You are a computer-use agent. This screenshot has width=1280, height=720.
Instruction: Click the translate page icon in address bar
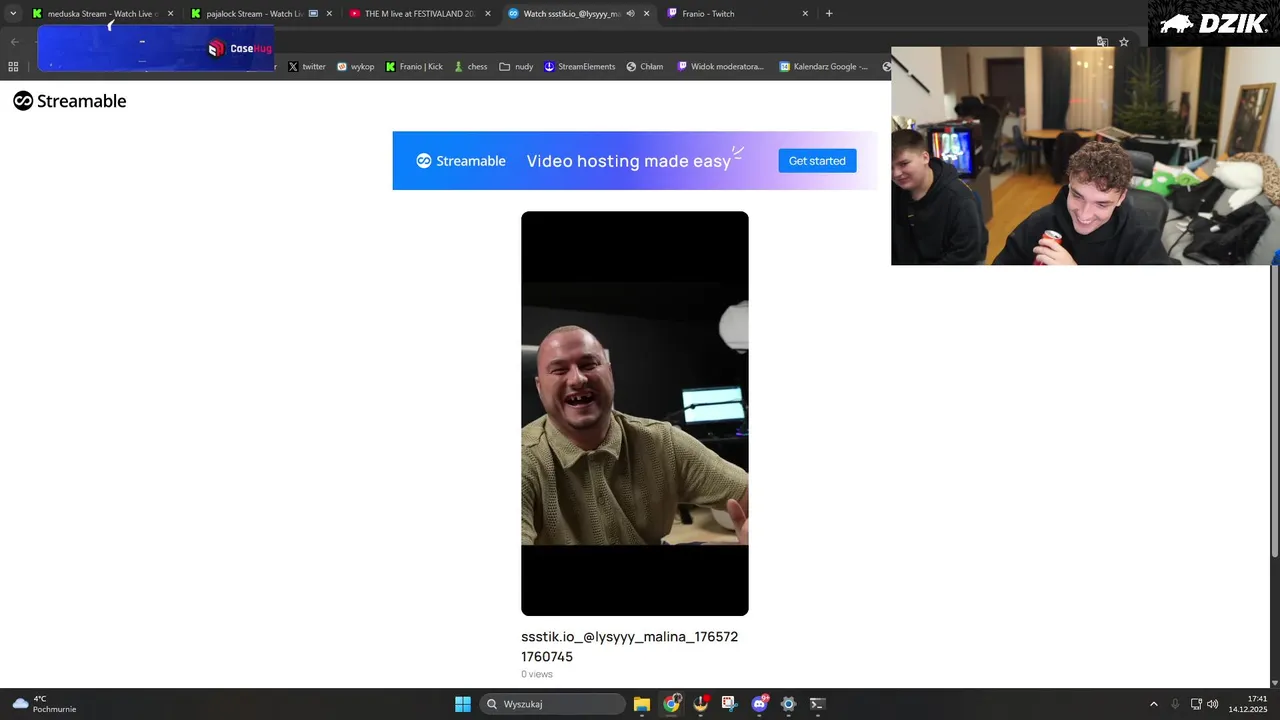click(1102, 42)
